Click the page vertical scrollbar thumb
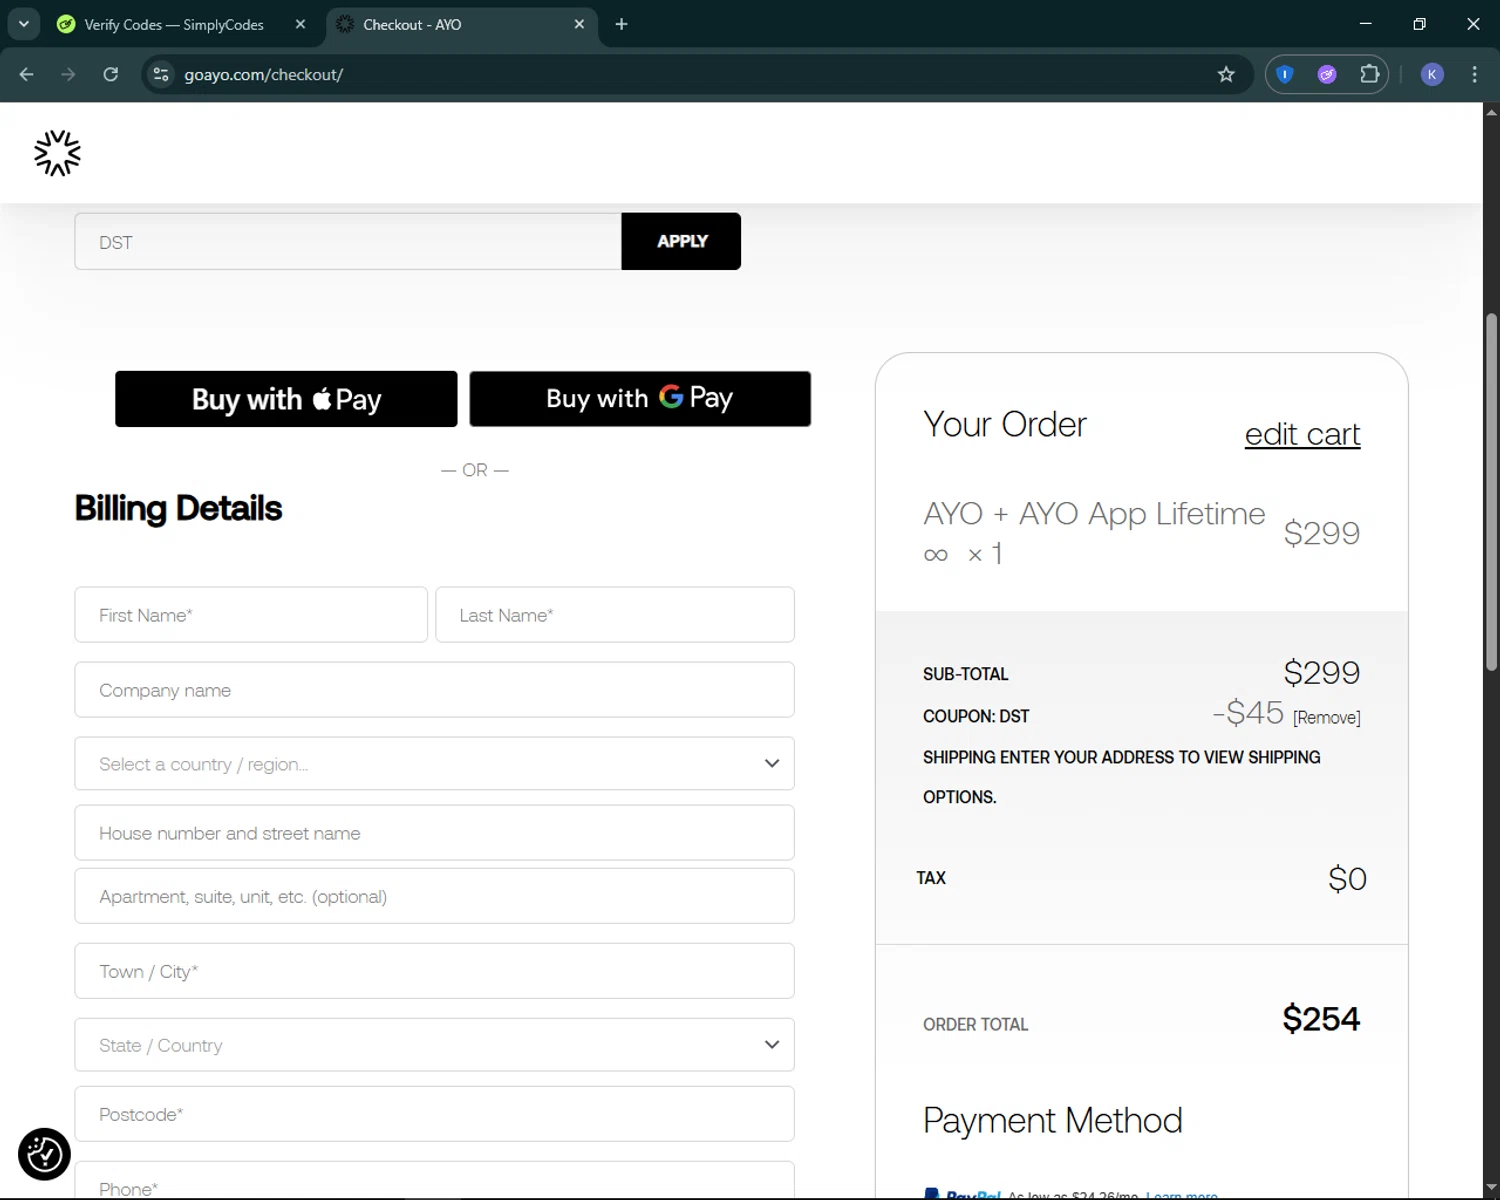The width and height of the screenshot is (1500, 1200). pyautogui.click(x=1491, y=491)
